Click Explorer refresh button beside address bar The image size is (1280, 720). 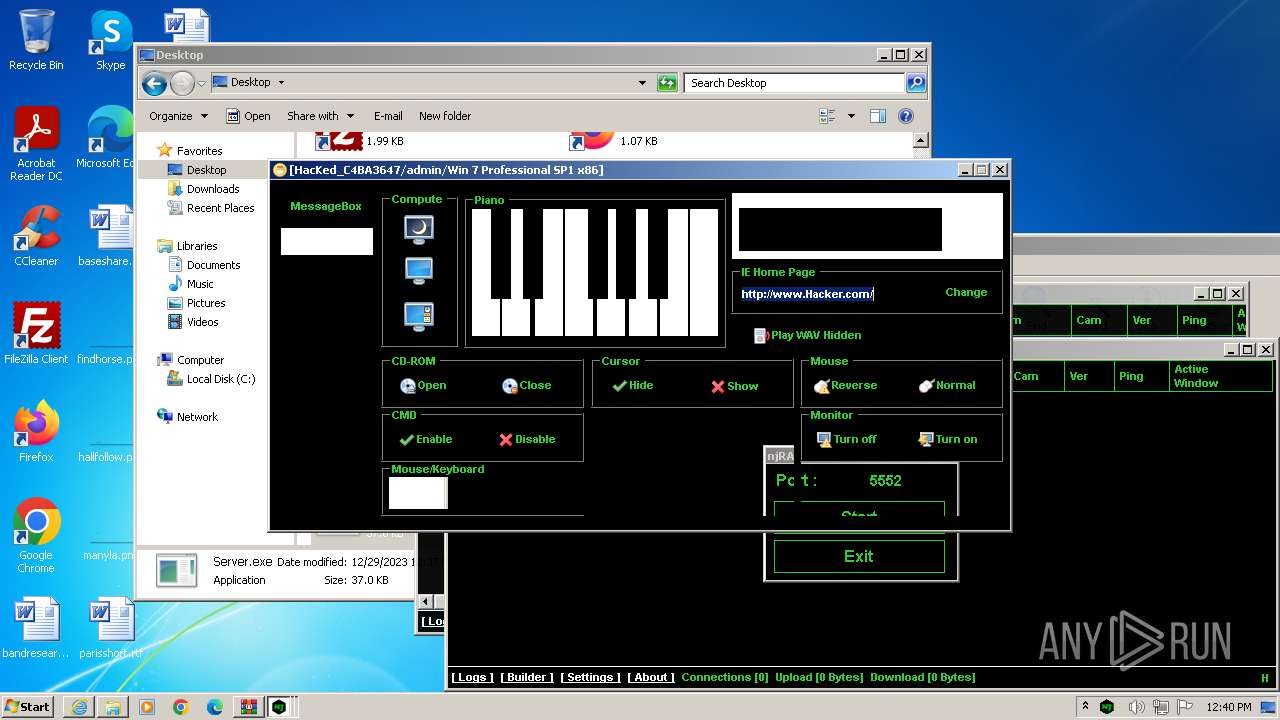pyautogui.click(x=667, y=83)
